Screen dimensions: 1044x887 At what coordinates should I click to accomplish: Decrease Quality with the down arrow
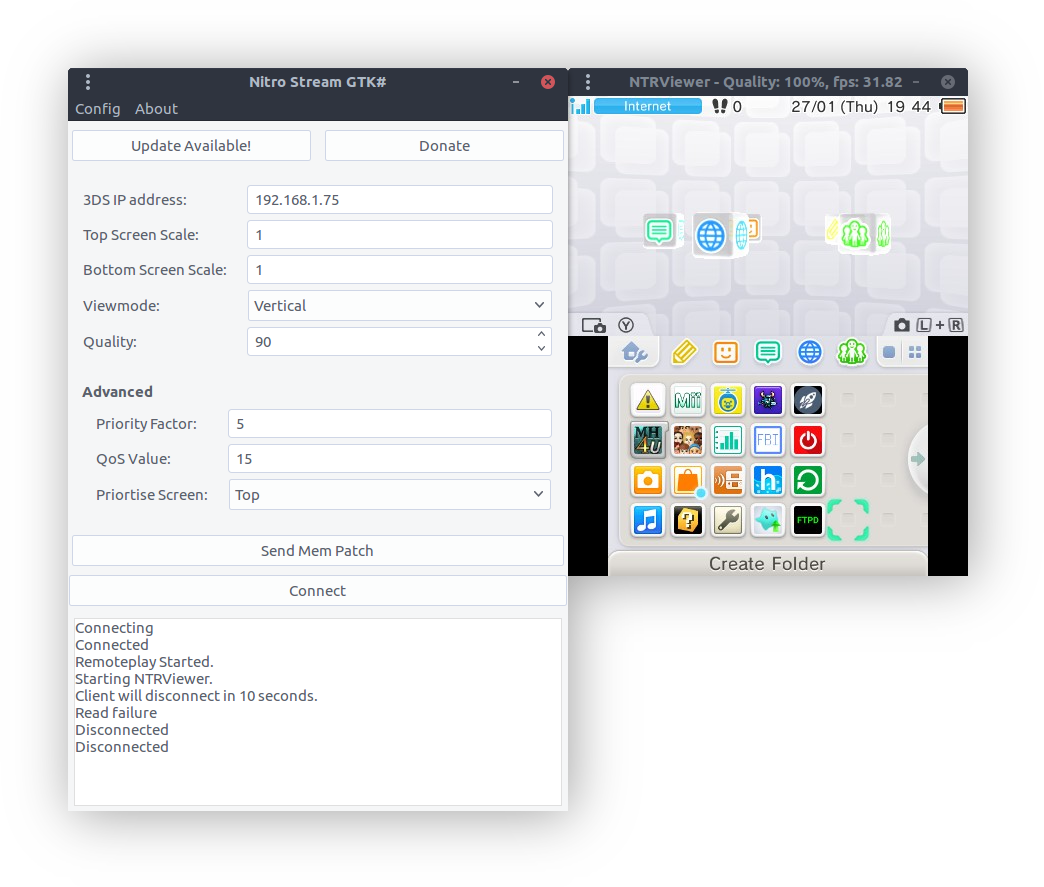pos(541,348)
